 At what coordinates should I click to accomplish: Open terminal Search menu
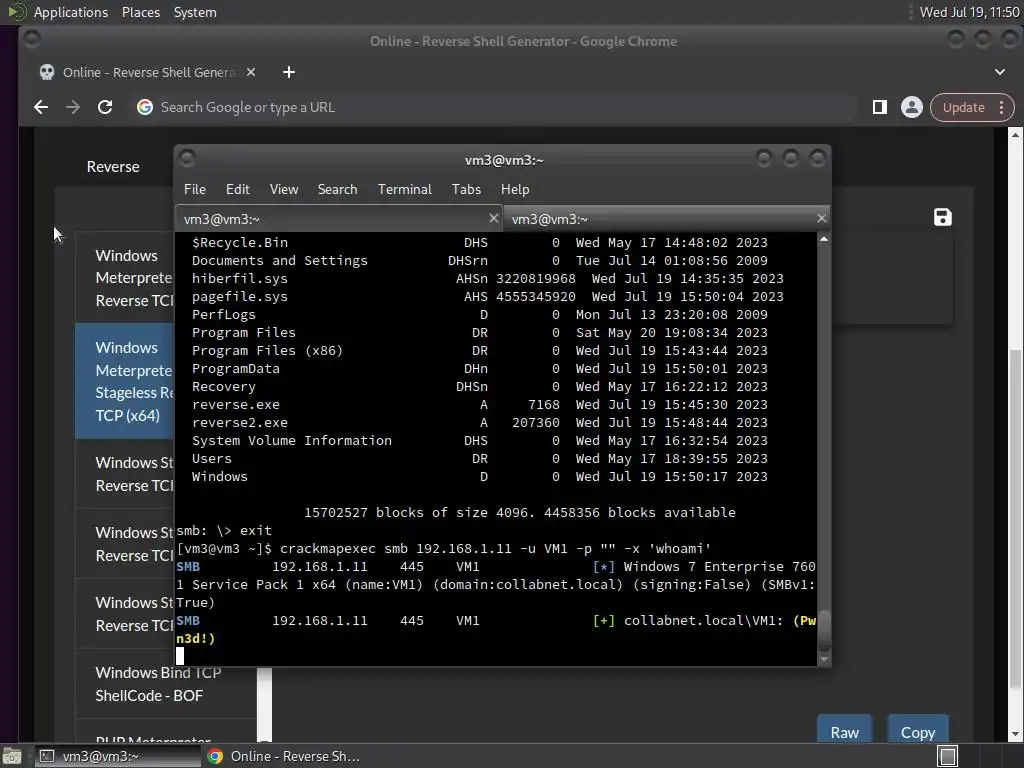pos(337,189)
